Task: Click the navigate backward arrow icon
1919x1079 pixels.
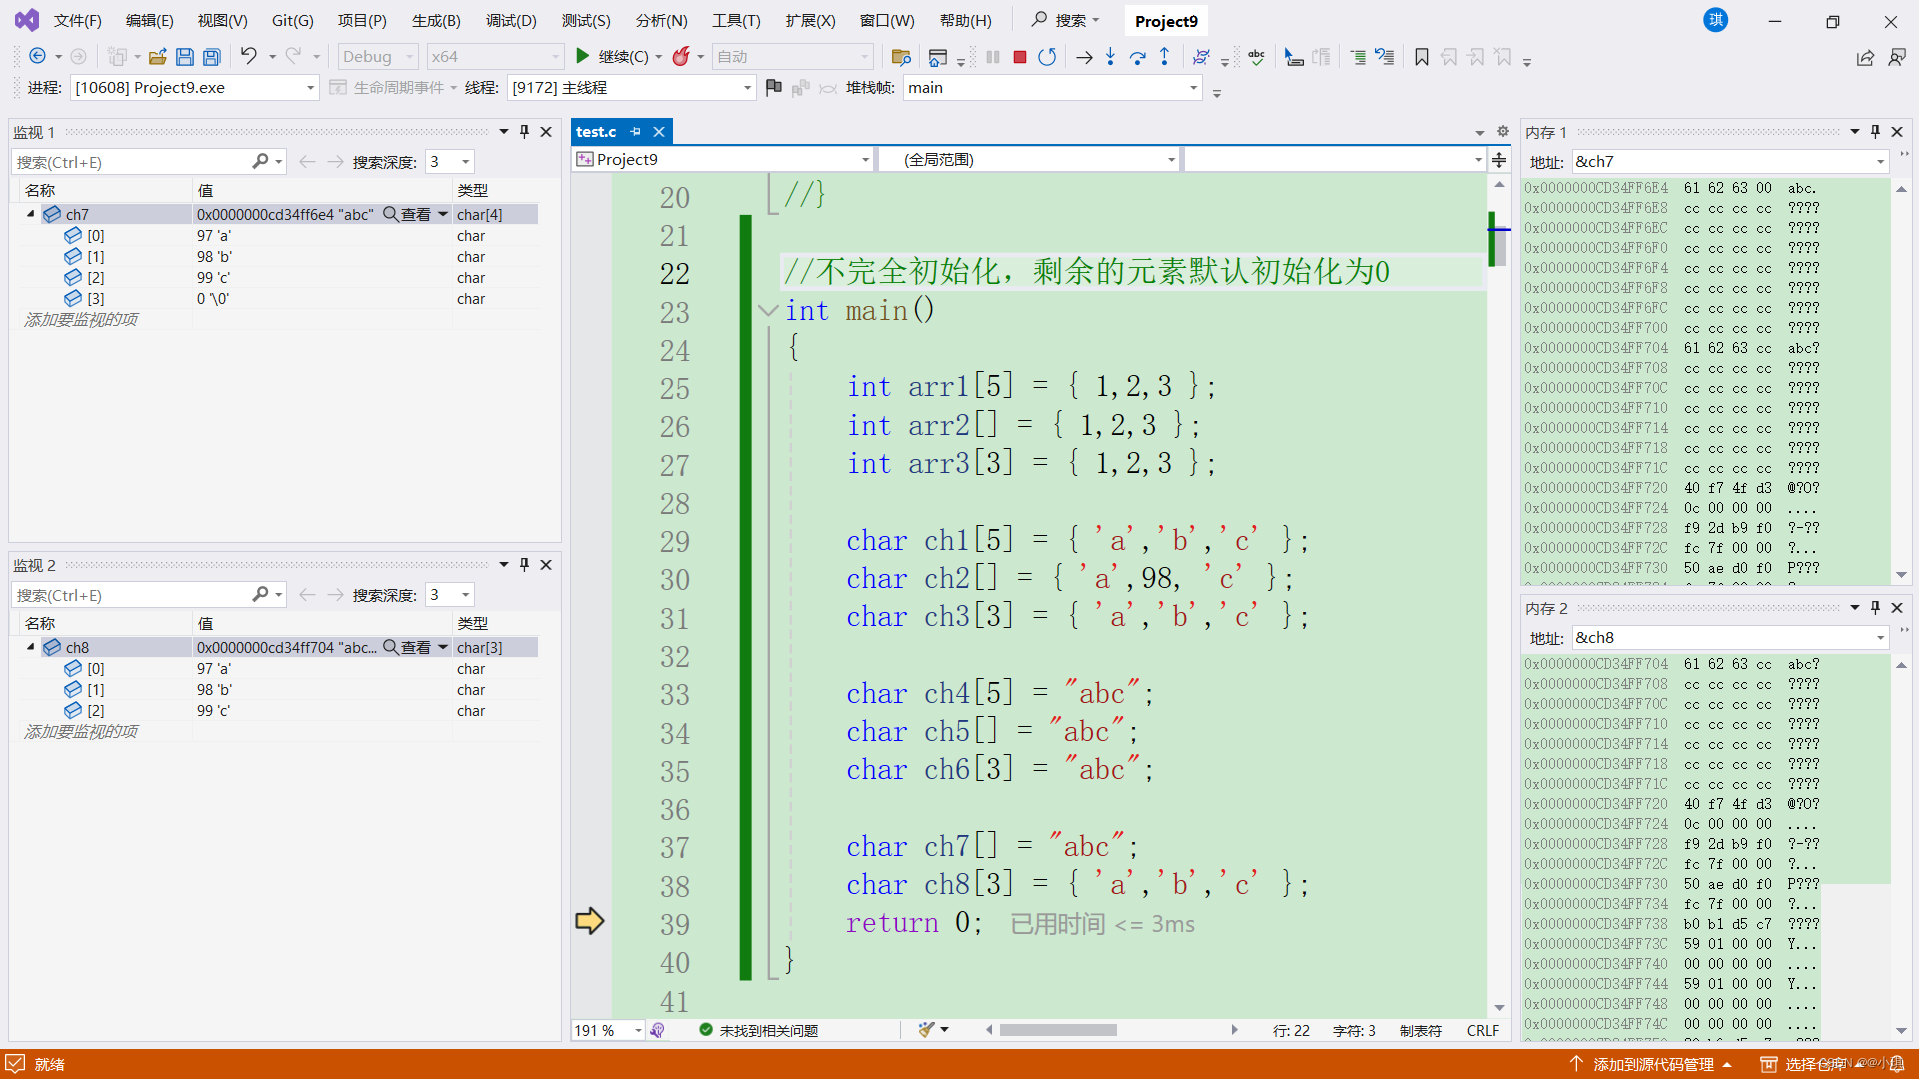Action: 37,57
